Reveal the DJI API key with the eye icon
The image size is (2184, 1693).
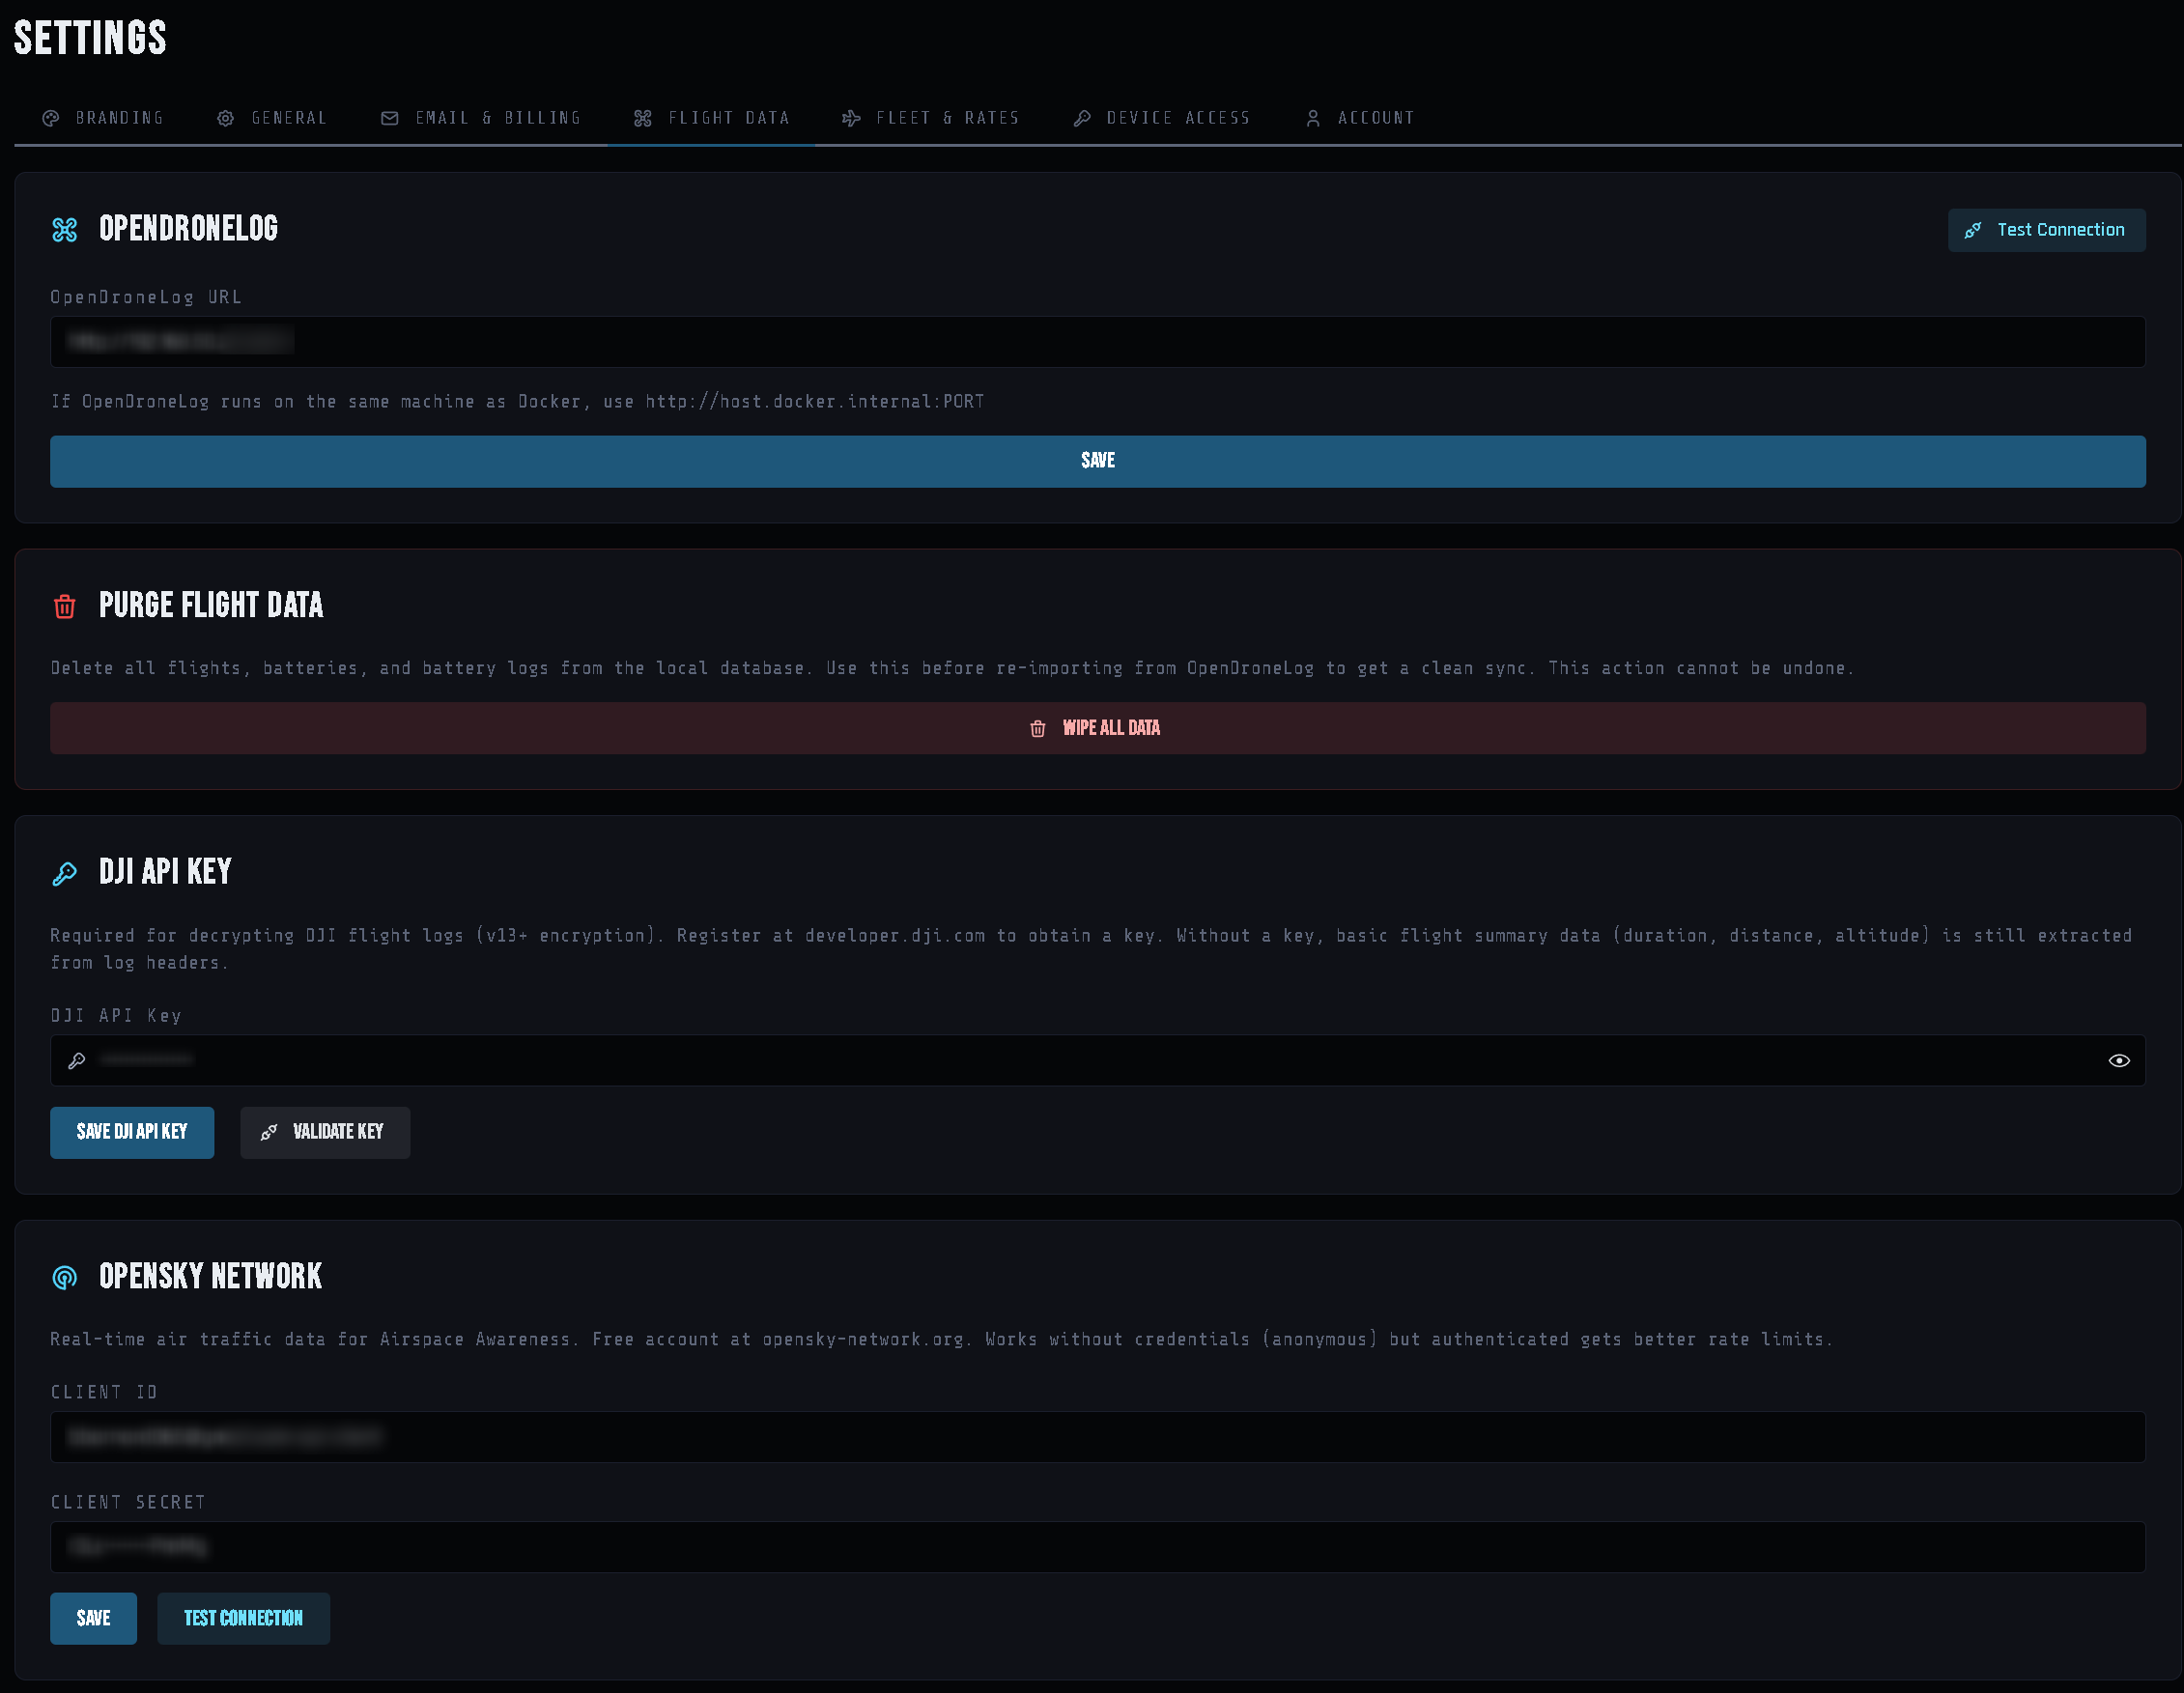pos(2119,1060)
